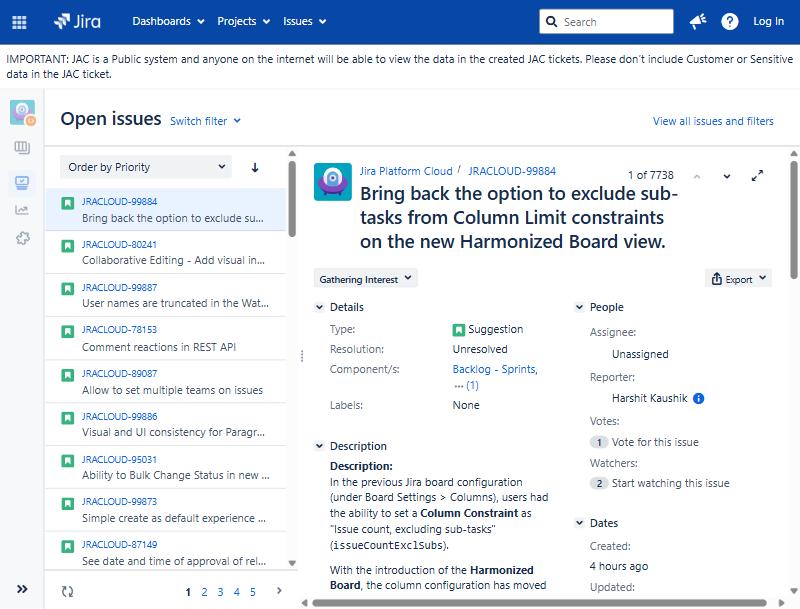Image resolution: width=800 pixels, height=609 pixels.
Task: Open the Dashboards menu
Action: point(168,21)
